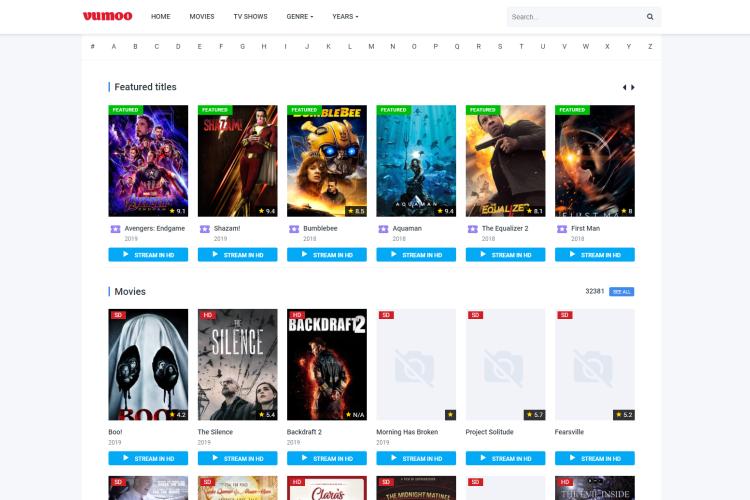Viewport: 750px width, 500px height.
Task: Click the Fearsville title link
Action: coord(569,432)
